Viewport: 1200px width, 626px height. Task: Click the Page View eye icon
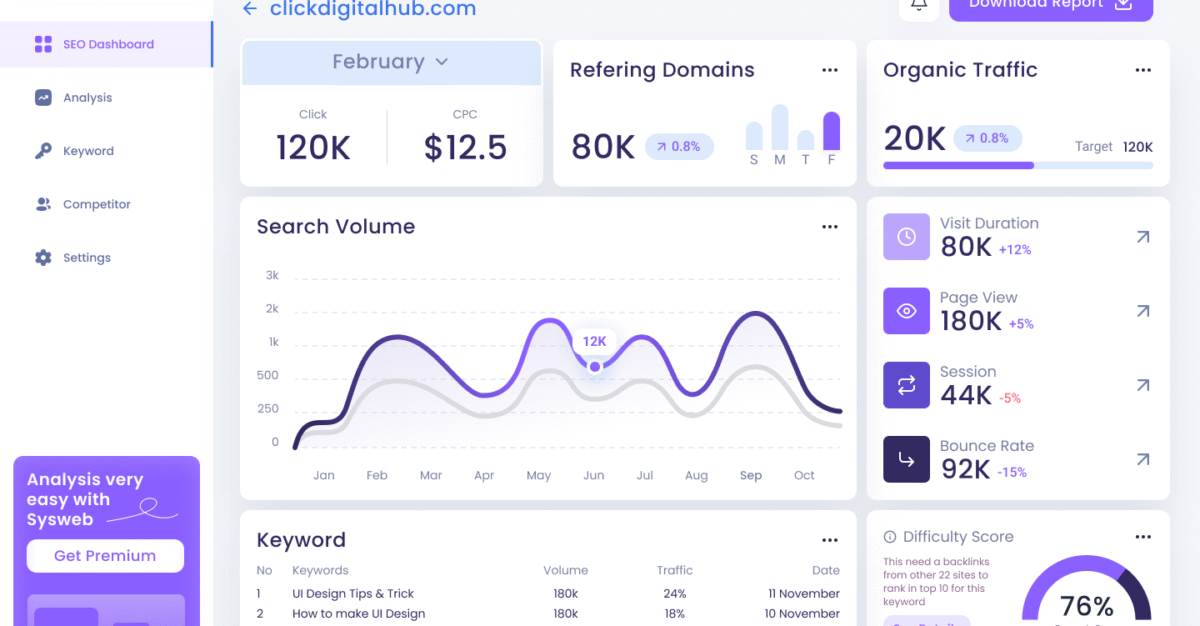[906, 311]
